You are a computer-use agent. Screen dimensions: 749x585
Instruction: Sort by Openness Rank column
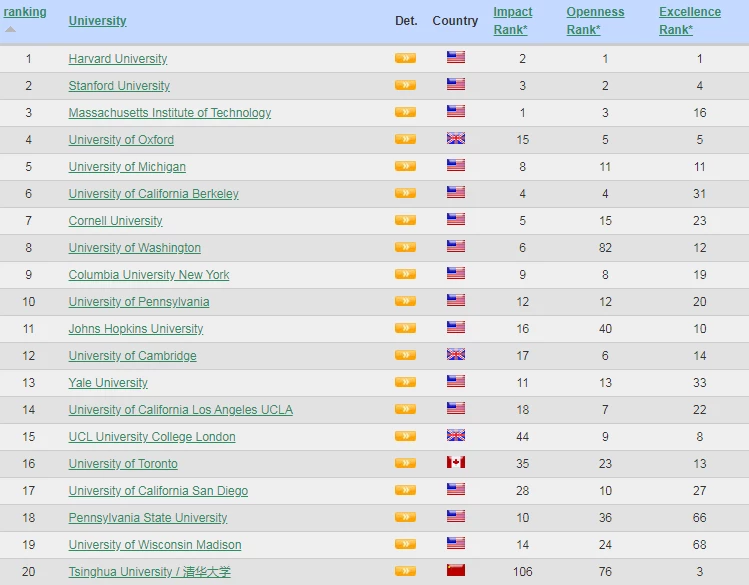(595, 21)
